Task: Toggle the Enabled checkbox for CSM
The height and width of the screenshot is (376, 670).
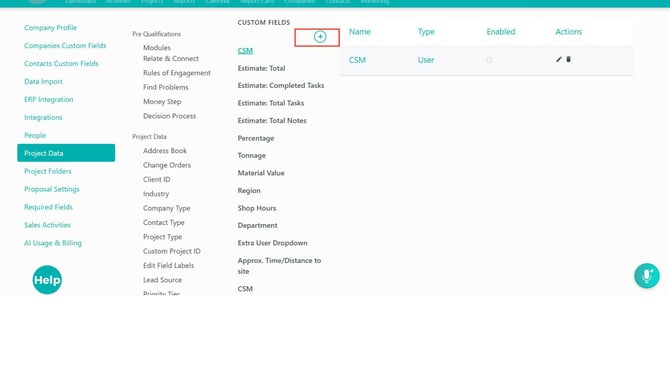Action: 489,60
